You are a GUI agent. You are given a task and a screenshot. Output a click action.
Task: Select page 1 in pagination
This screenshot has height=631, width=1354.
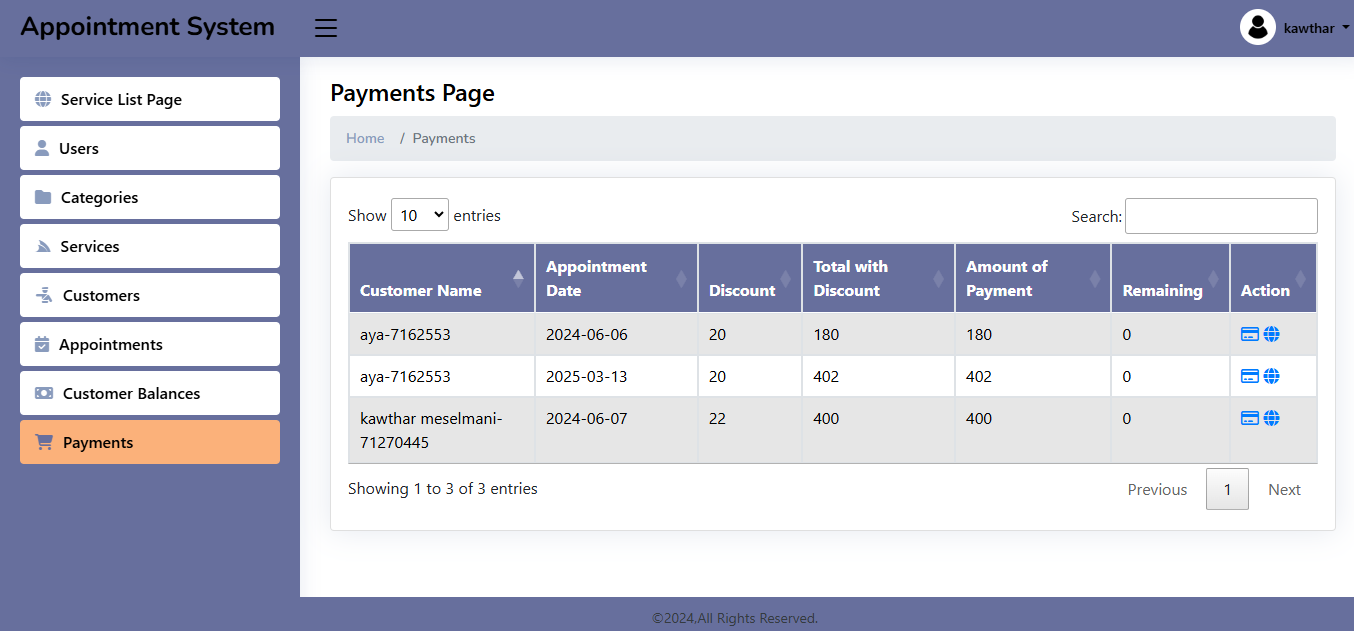pos(1227,489)
